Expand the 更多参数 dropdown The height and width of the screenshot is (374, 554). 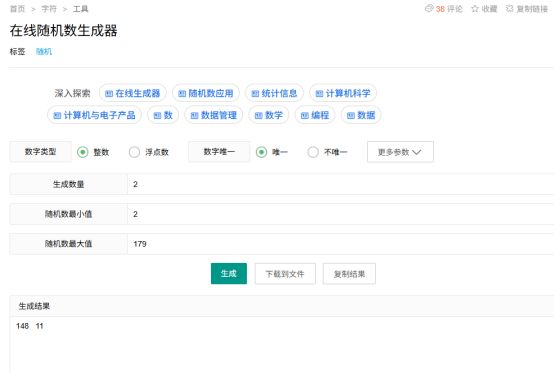400,152
